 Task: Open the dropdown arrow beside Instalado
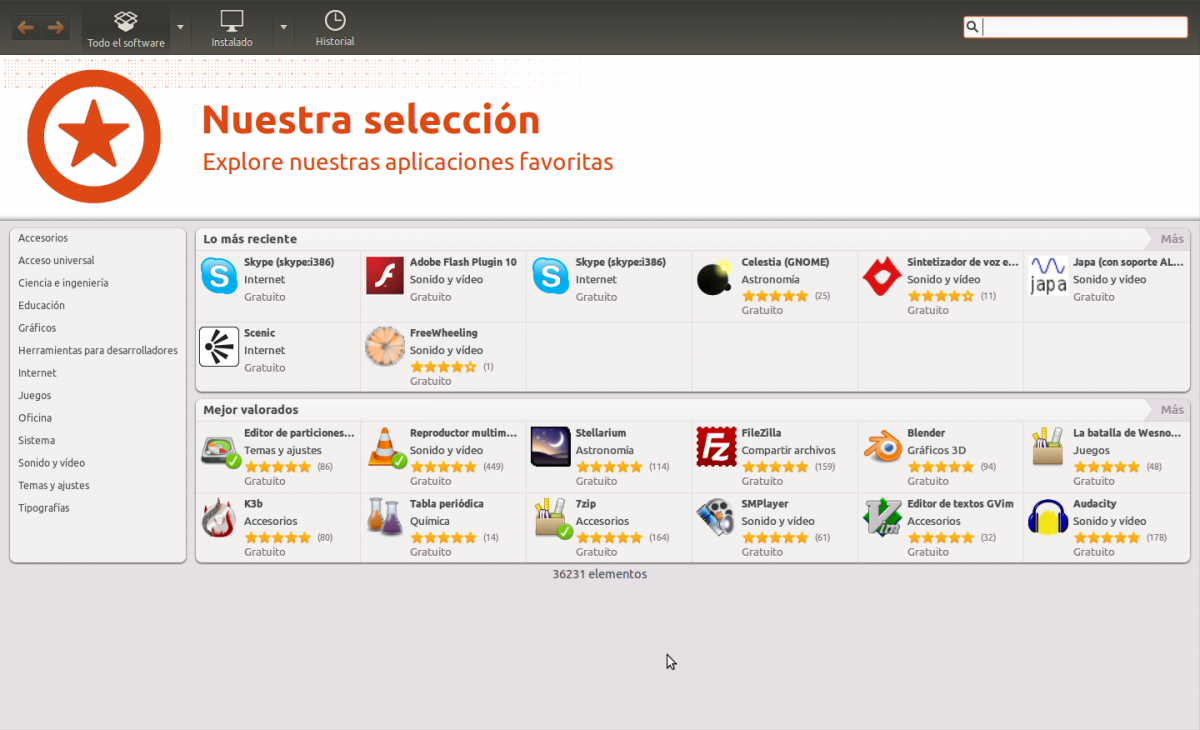point(283,27)
